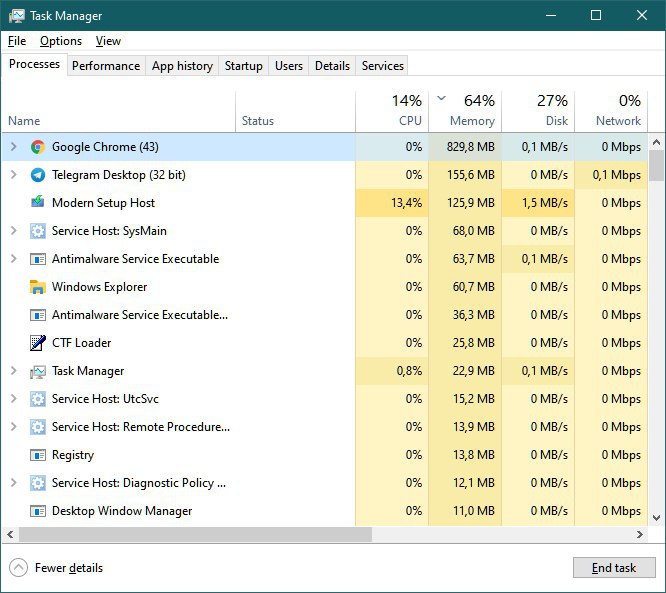Sort by the Name column header
Image resolution: width=666 pixels, height=593 pixels.
[x=119, y=111]
